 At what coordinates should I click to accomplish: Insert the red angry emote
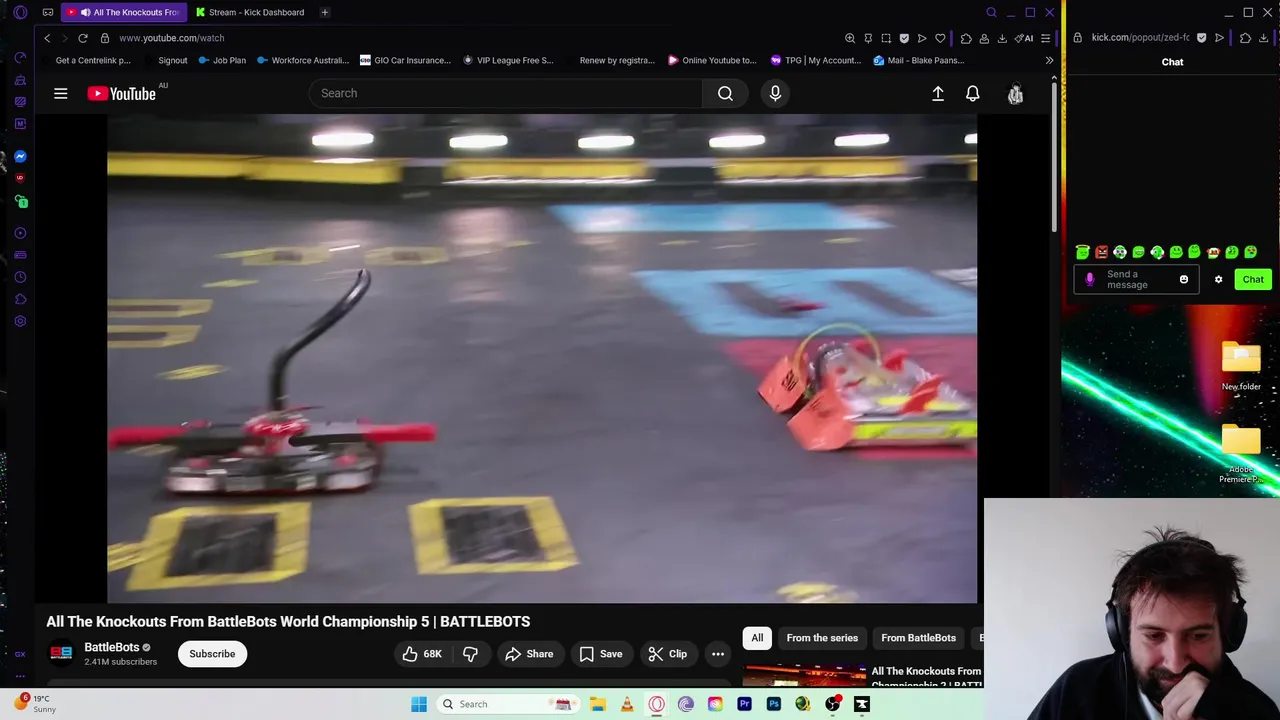(x=1101, y=252)
